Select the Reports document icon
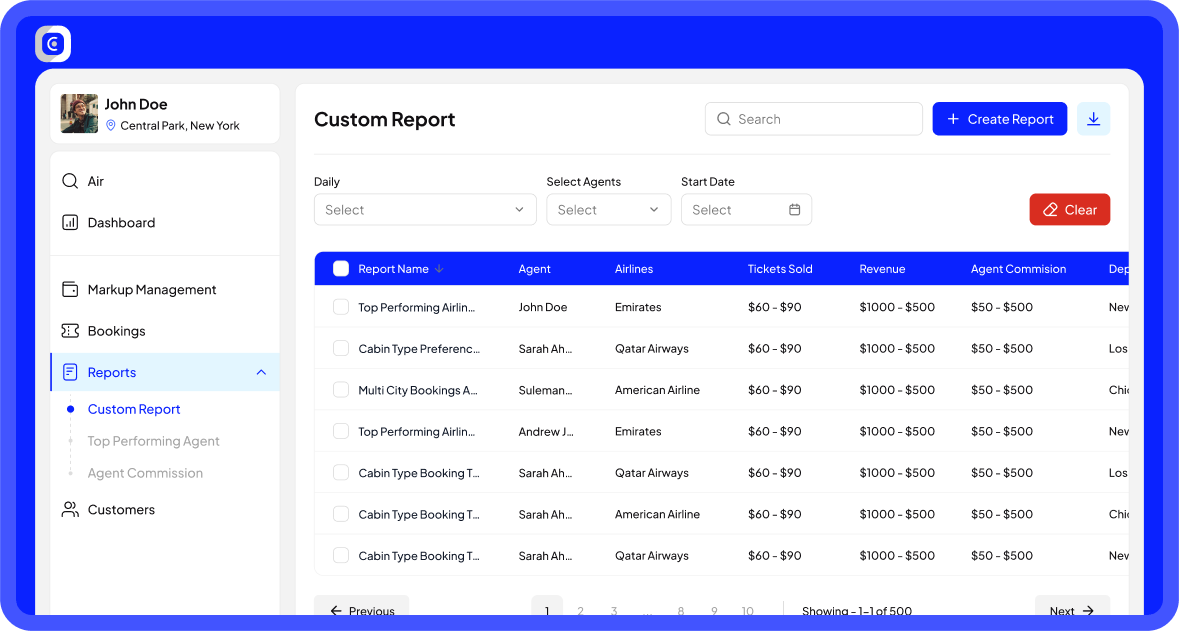 pyautogui.click(x=69, y=372)
